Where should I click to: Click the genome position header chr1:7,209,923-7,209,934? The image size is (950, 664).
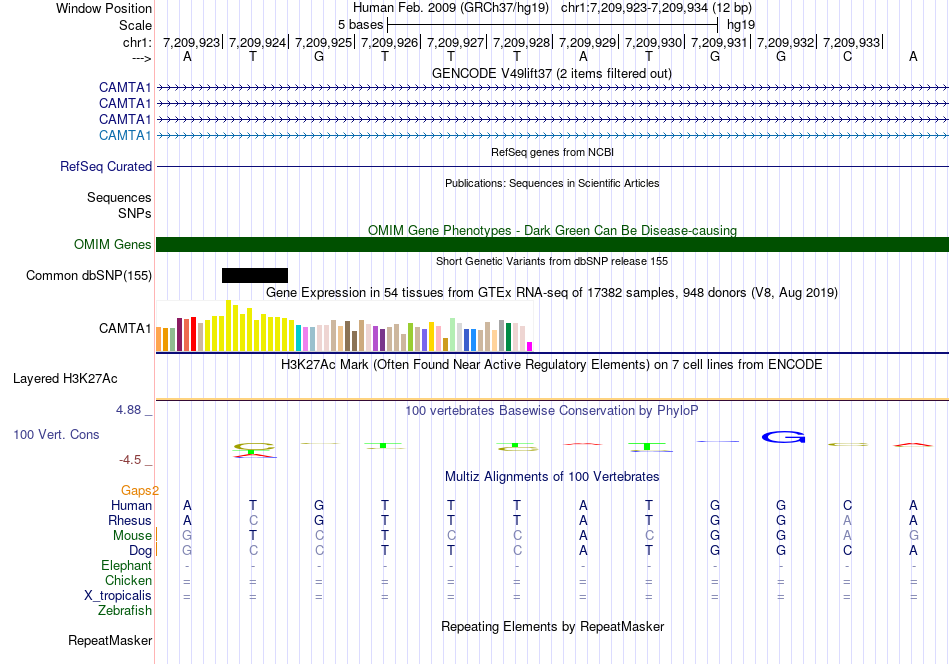click(x=656, y=8)
